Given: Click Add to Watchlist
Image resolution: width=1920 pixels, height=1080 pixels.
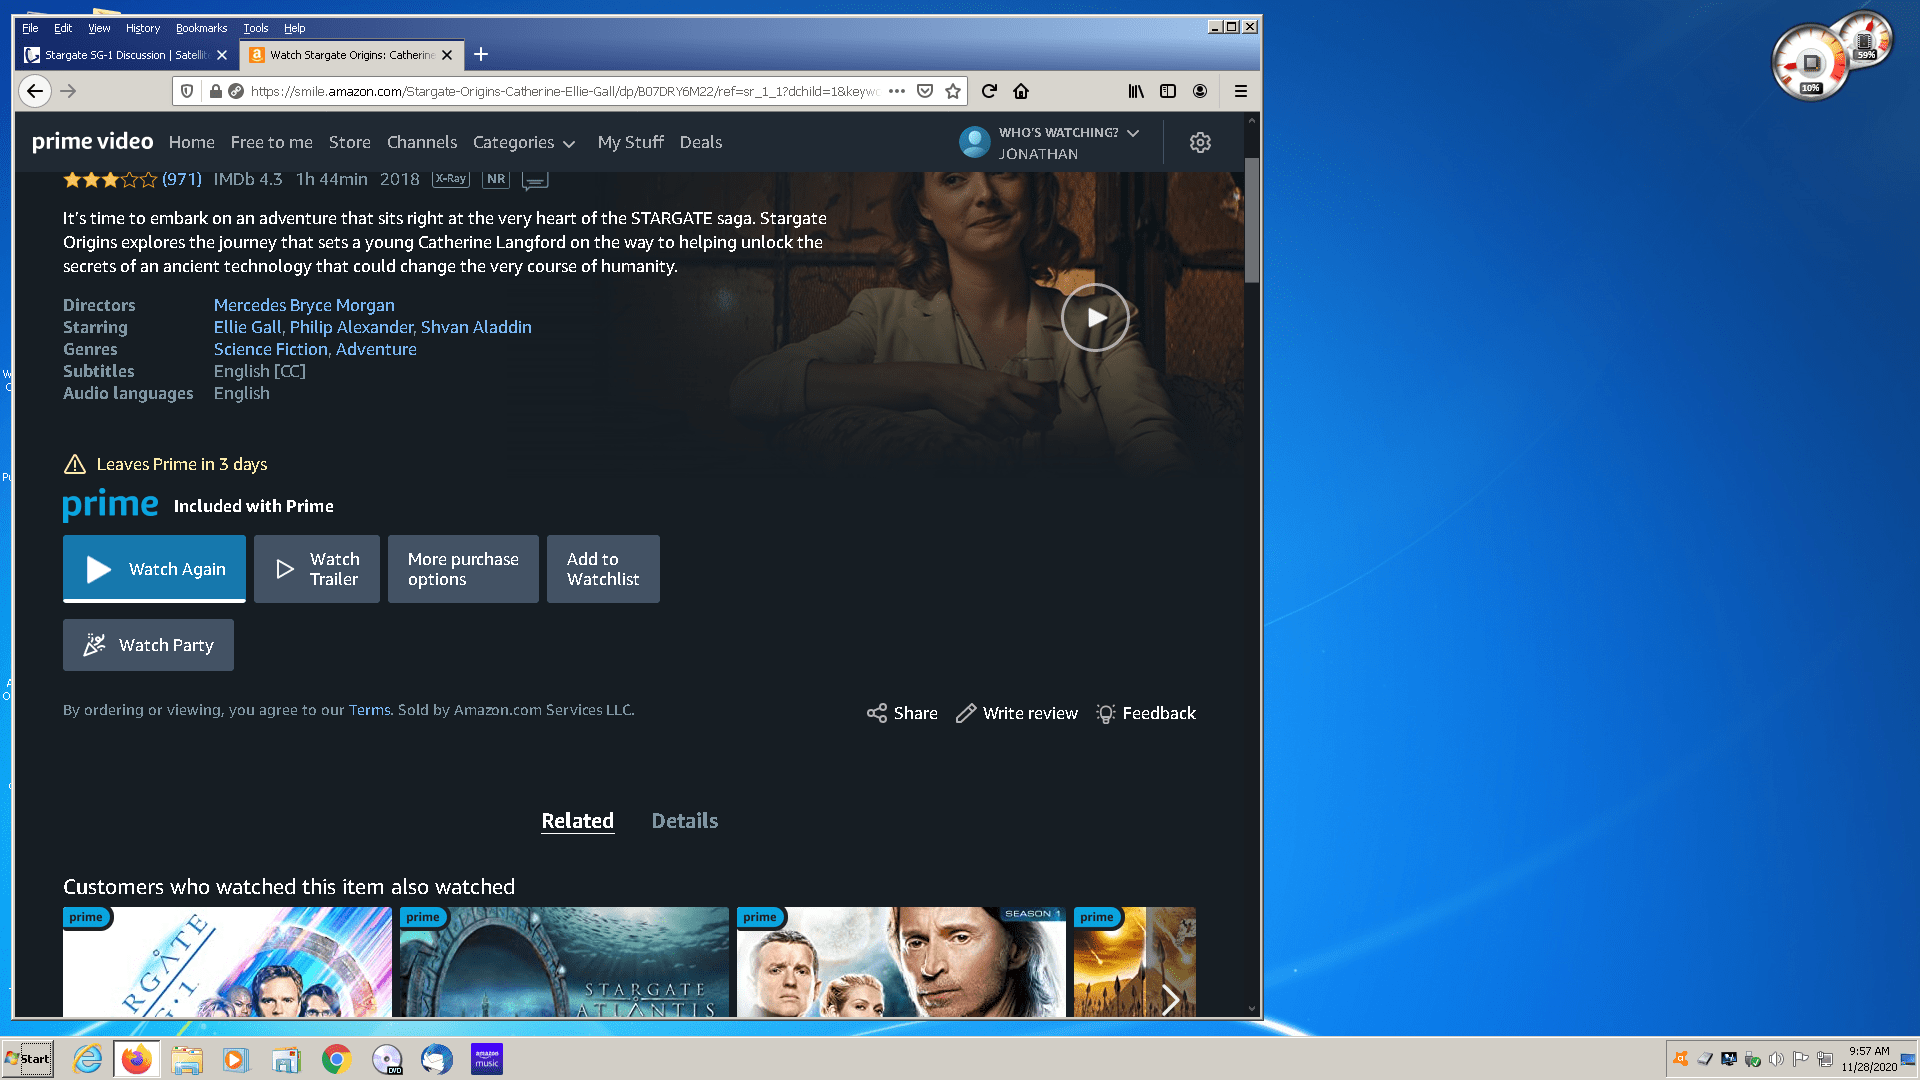Looking at the screenshot, I should [603, 569].
